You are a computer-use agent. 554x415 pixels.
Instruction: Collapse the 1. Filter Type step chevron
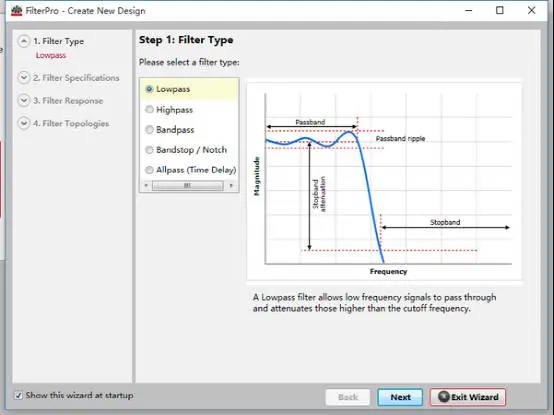[x=24, y=41]
